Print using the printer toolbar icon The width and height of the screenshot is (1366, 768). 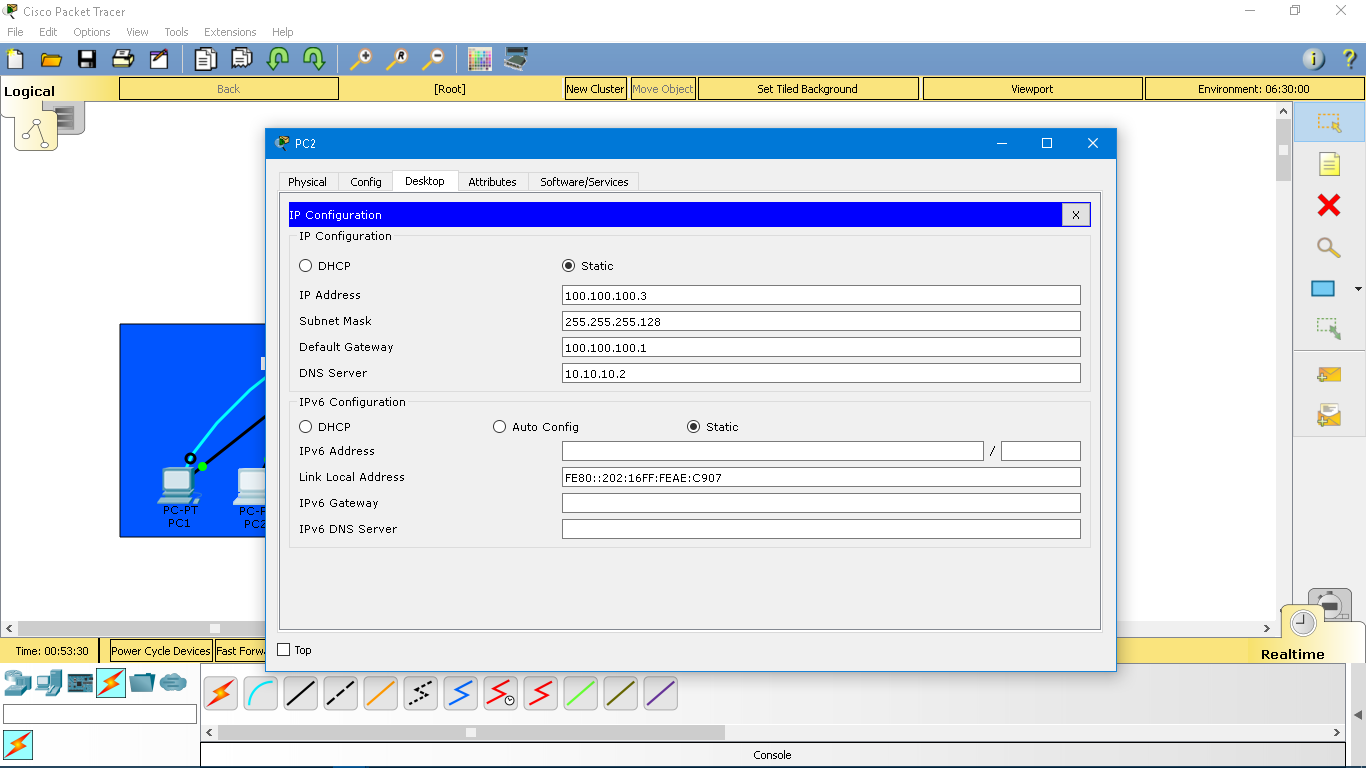point(123,59)
